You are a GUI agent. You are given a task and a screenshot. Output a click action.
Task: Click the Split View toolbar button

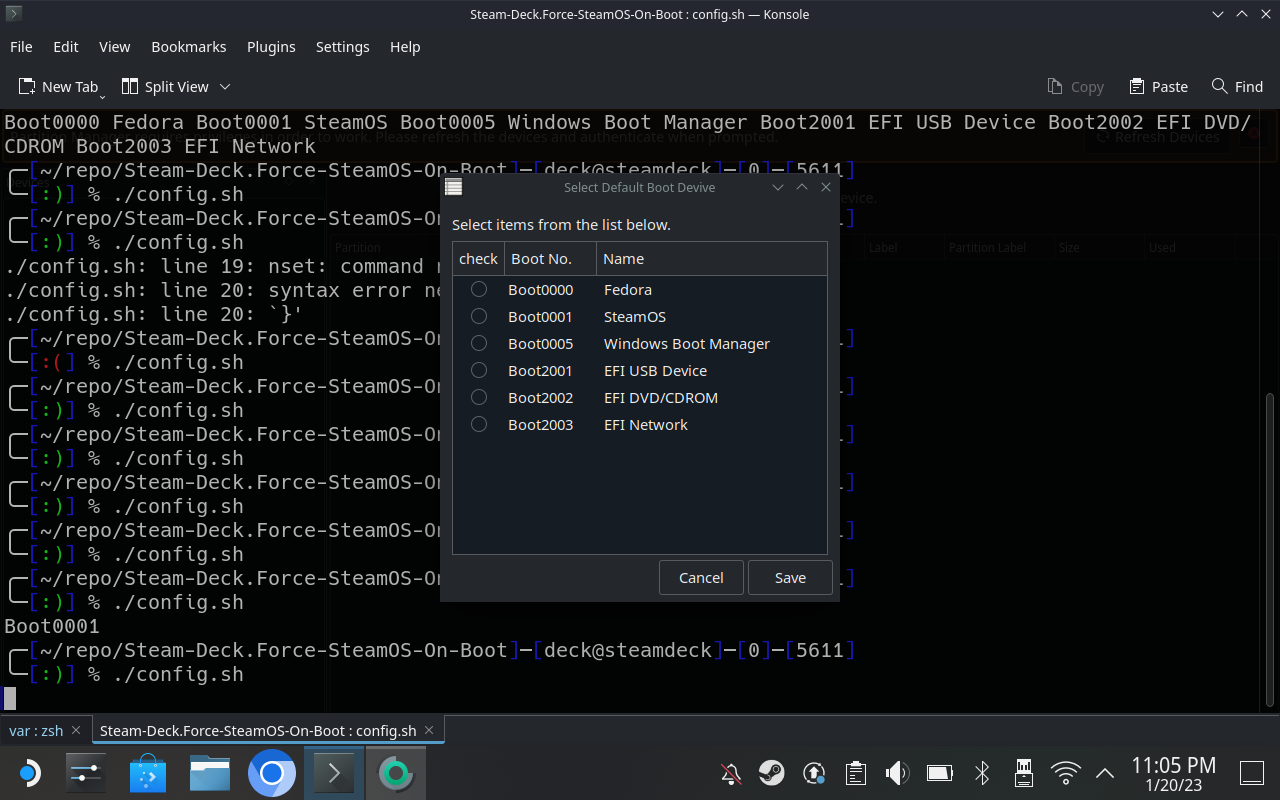click(165, 87)
